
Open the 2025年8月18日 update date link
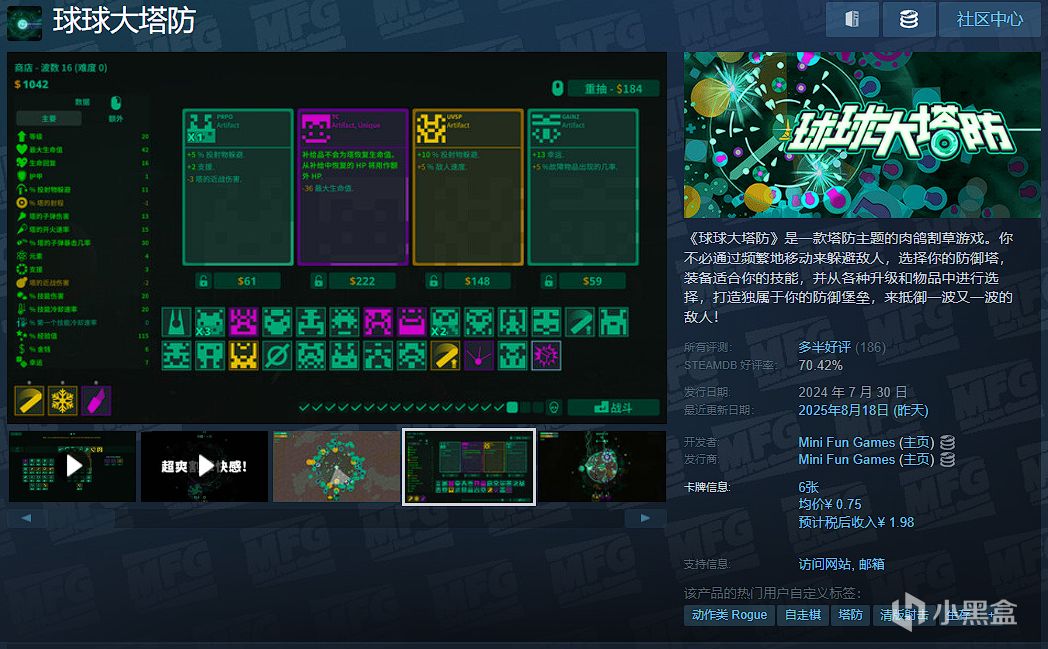pos(863,410)
